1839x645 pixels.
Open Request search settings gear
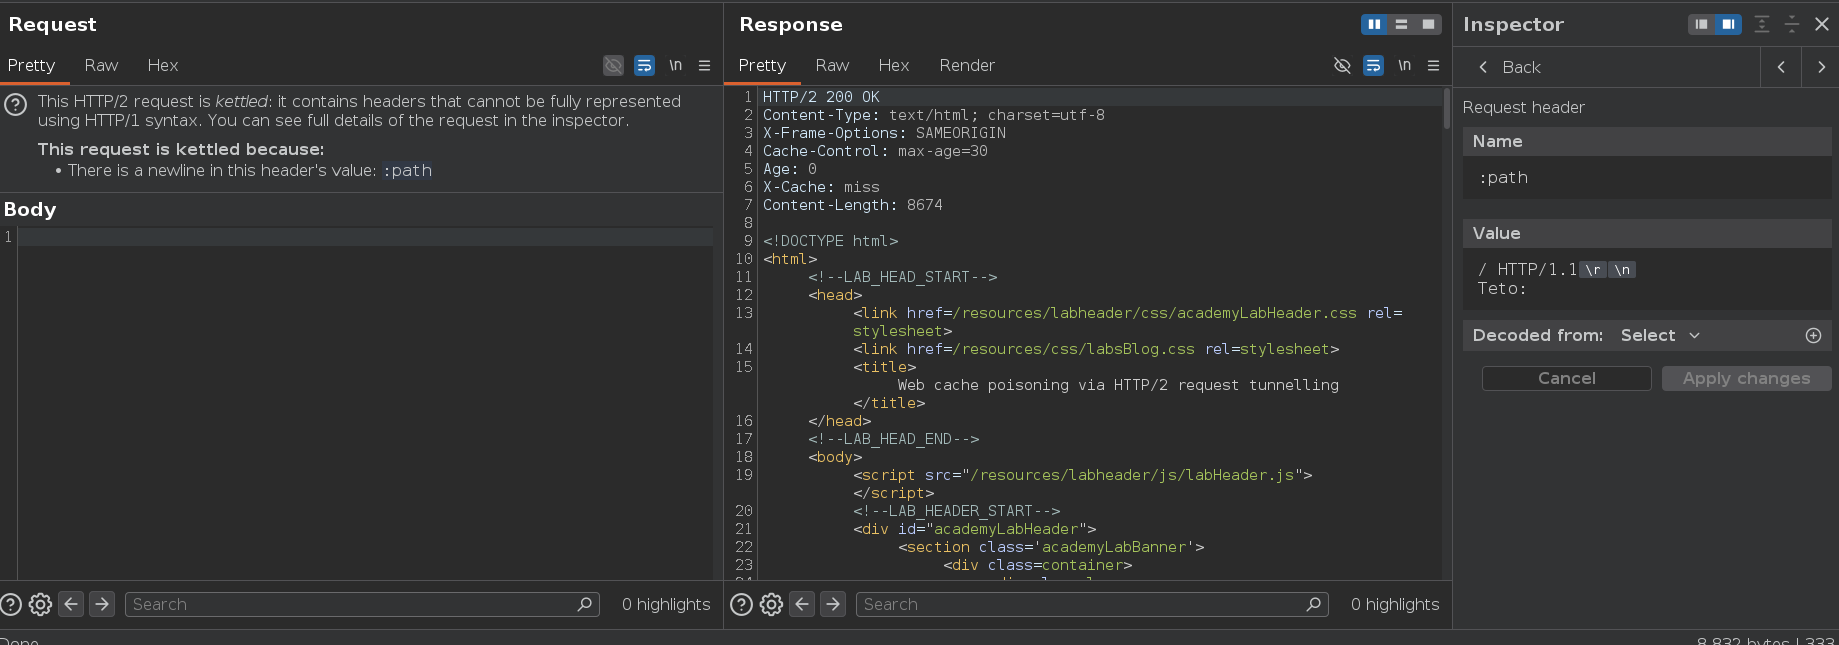(x=40, y=604)
